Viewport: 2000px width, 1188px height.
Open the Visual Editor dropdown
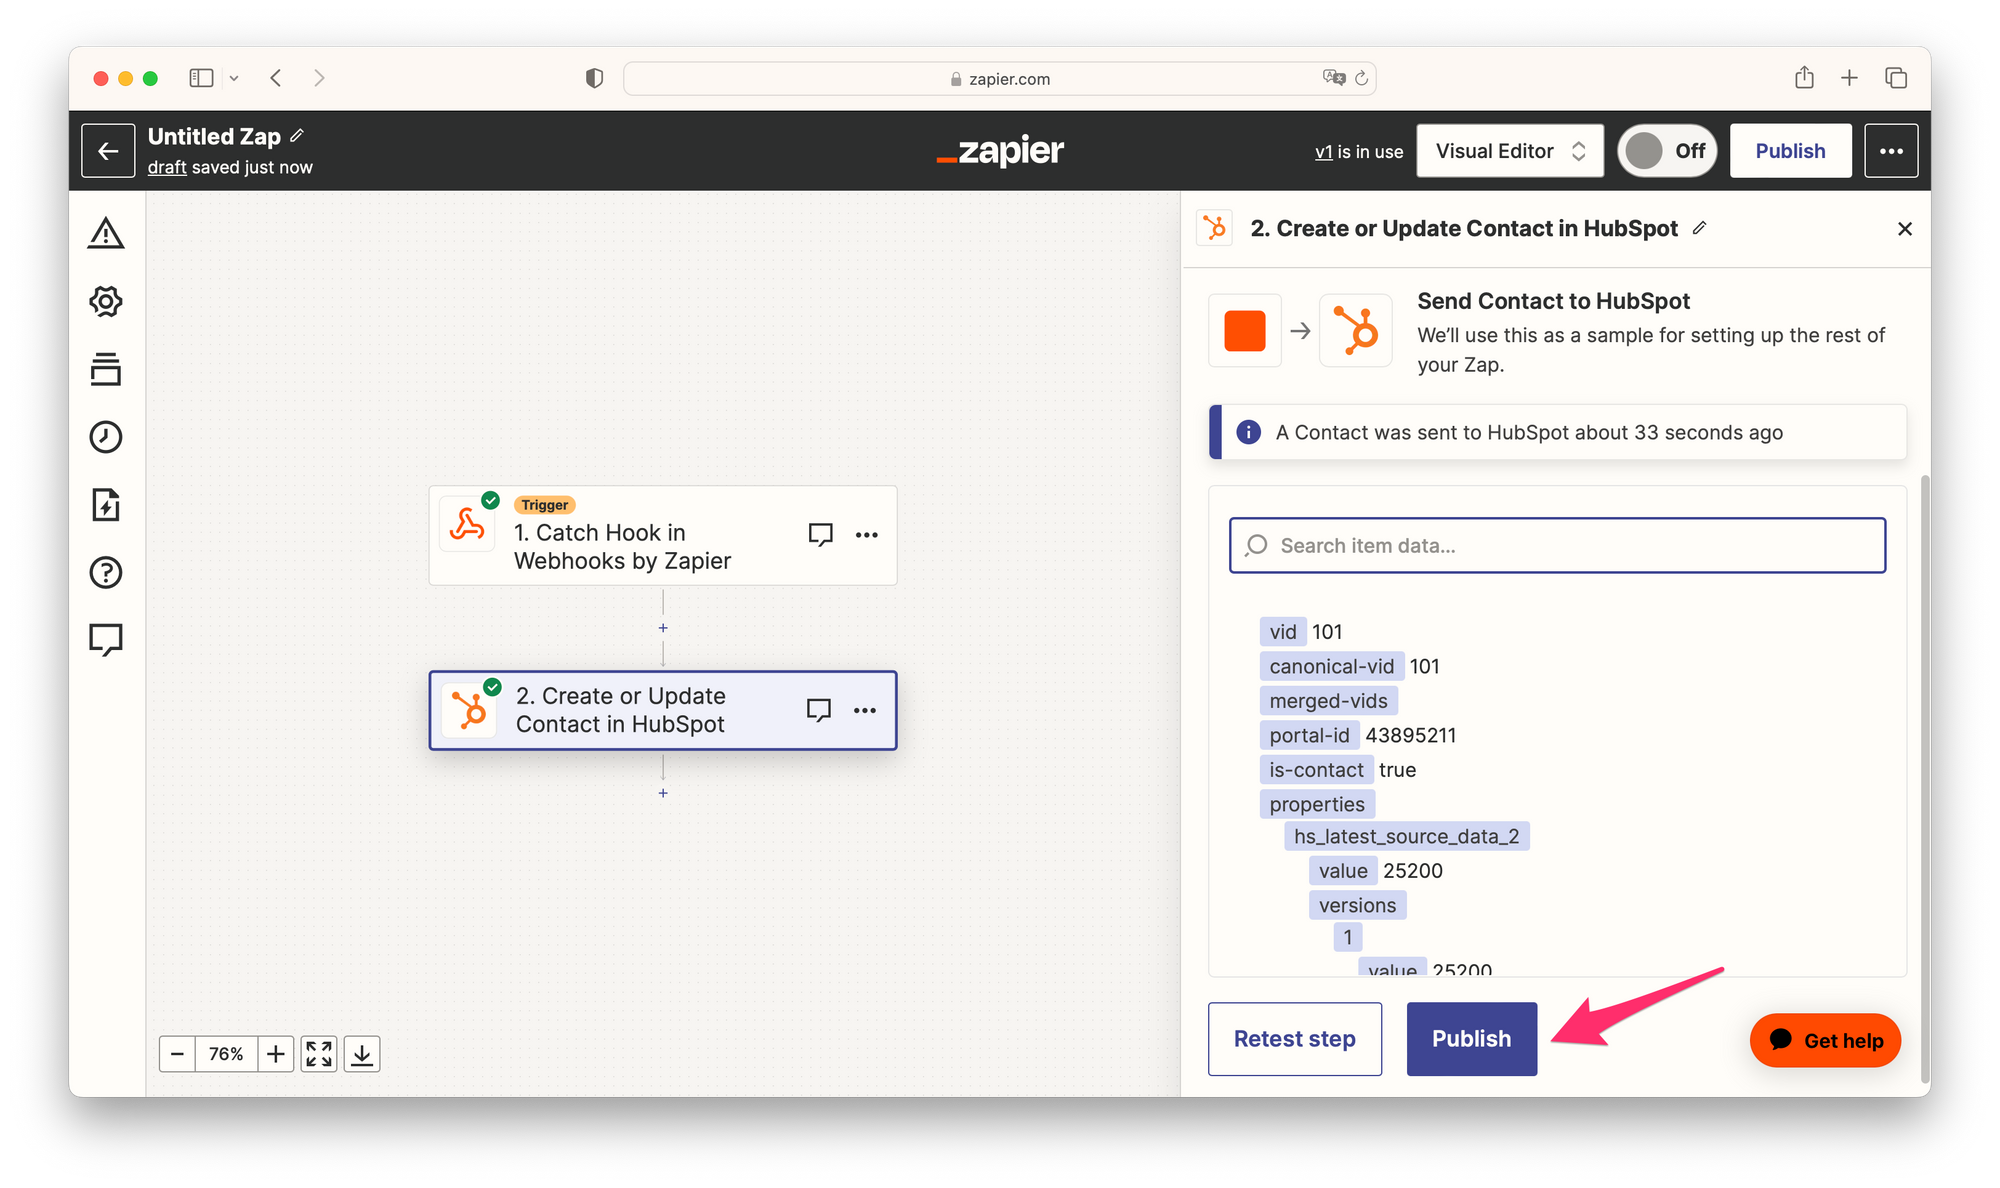[x=1510, y=151]
